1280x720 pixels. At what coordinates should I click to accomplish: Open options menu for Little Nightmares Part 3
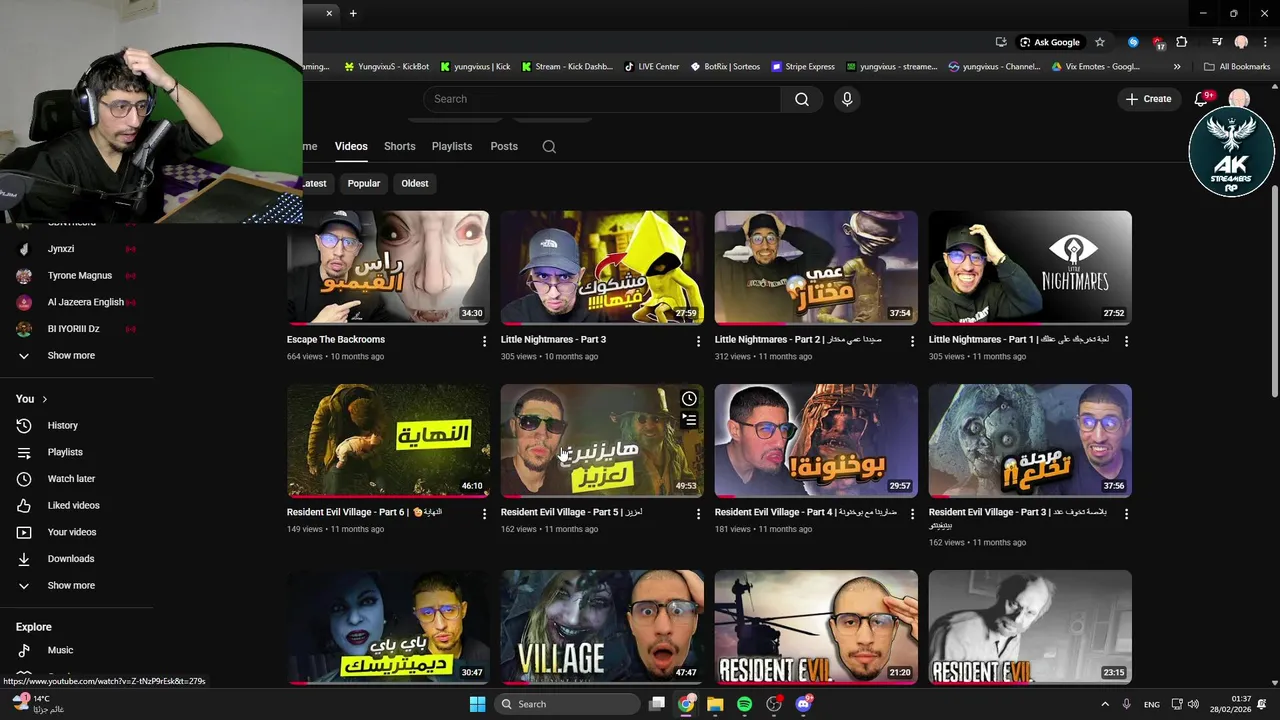(698, 341)
